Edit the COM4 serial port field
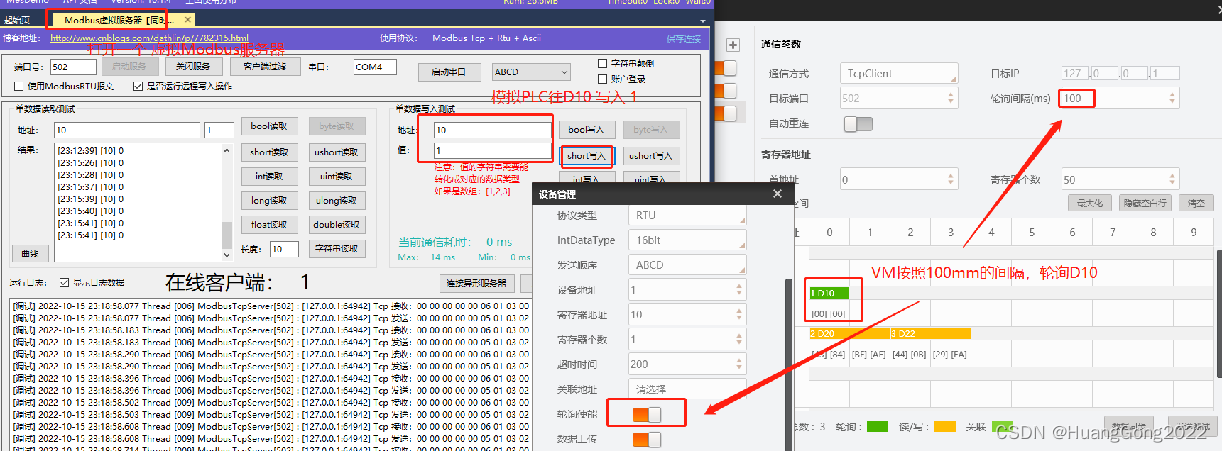Image resolution: width=1222 pixels, height=452 pixels. click(375, 67)
